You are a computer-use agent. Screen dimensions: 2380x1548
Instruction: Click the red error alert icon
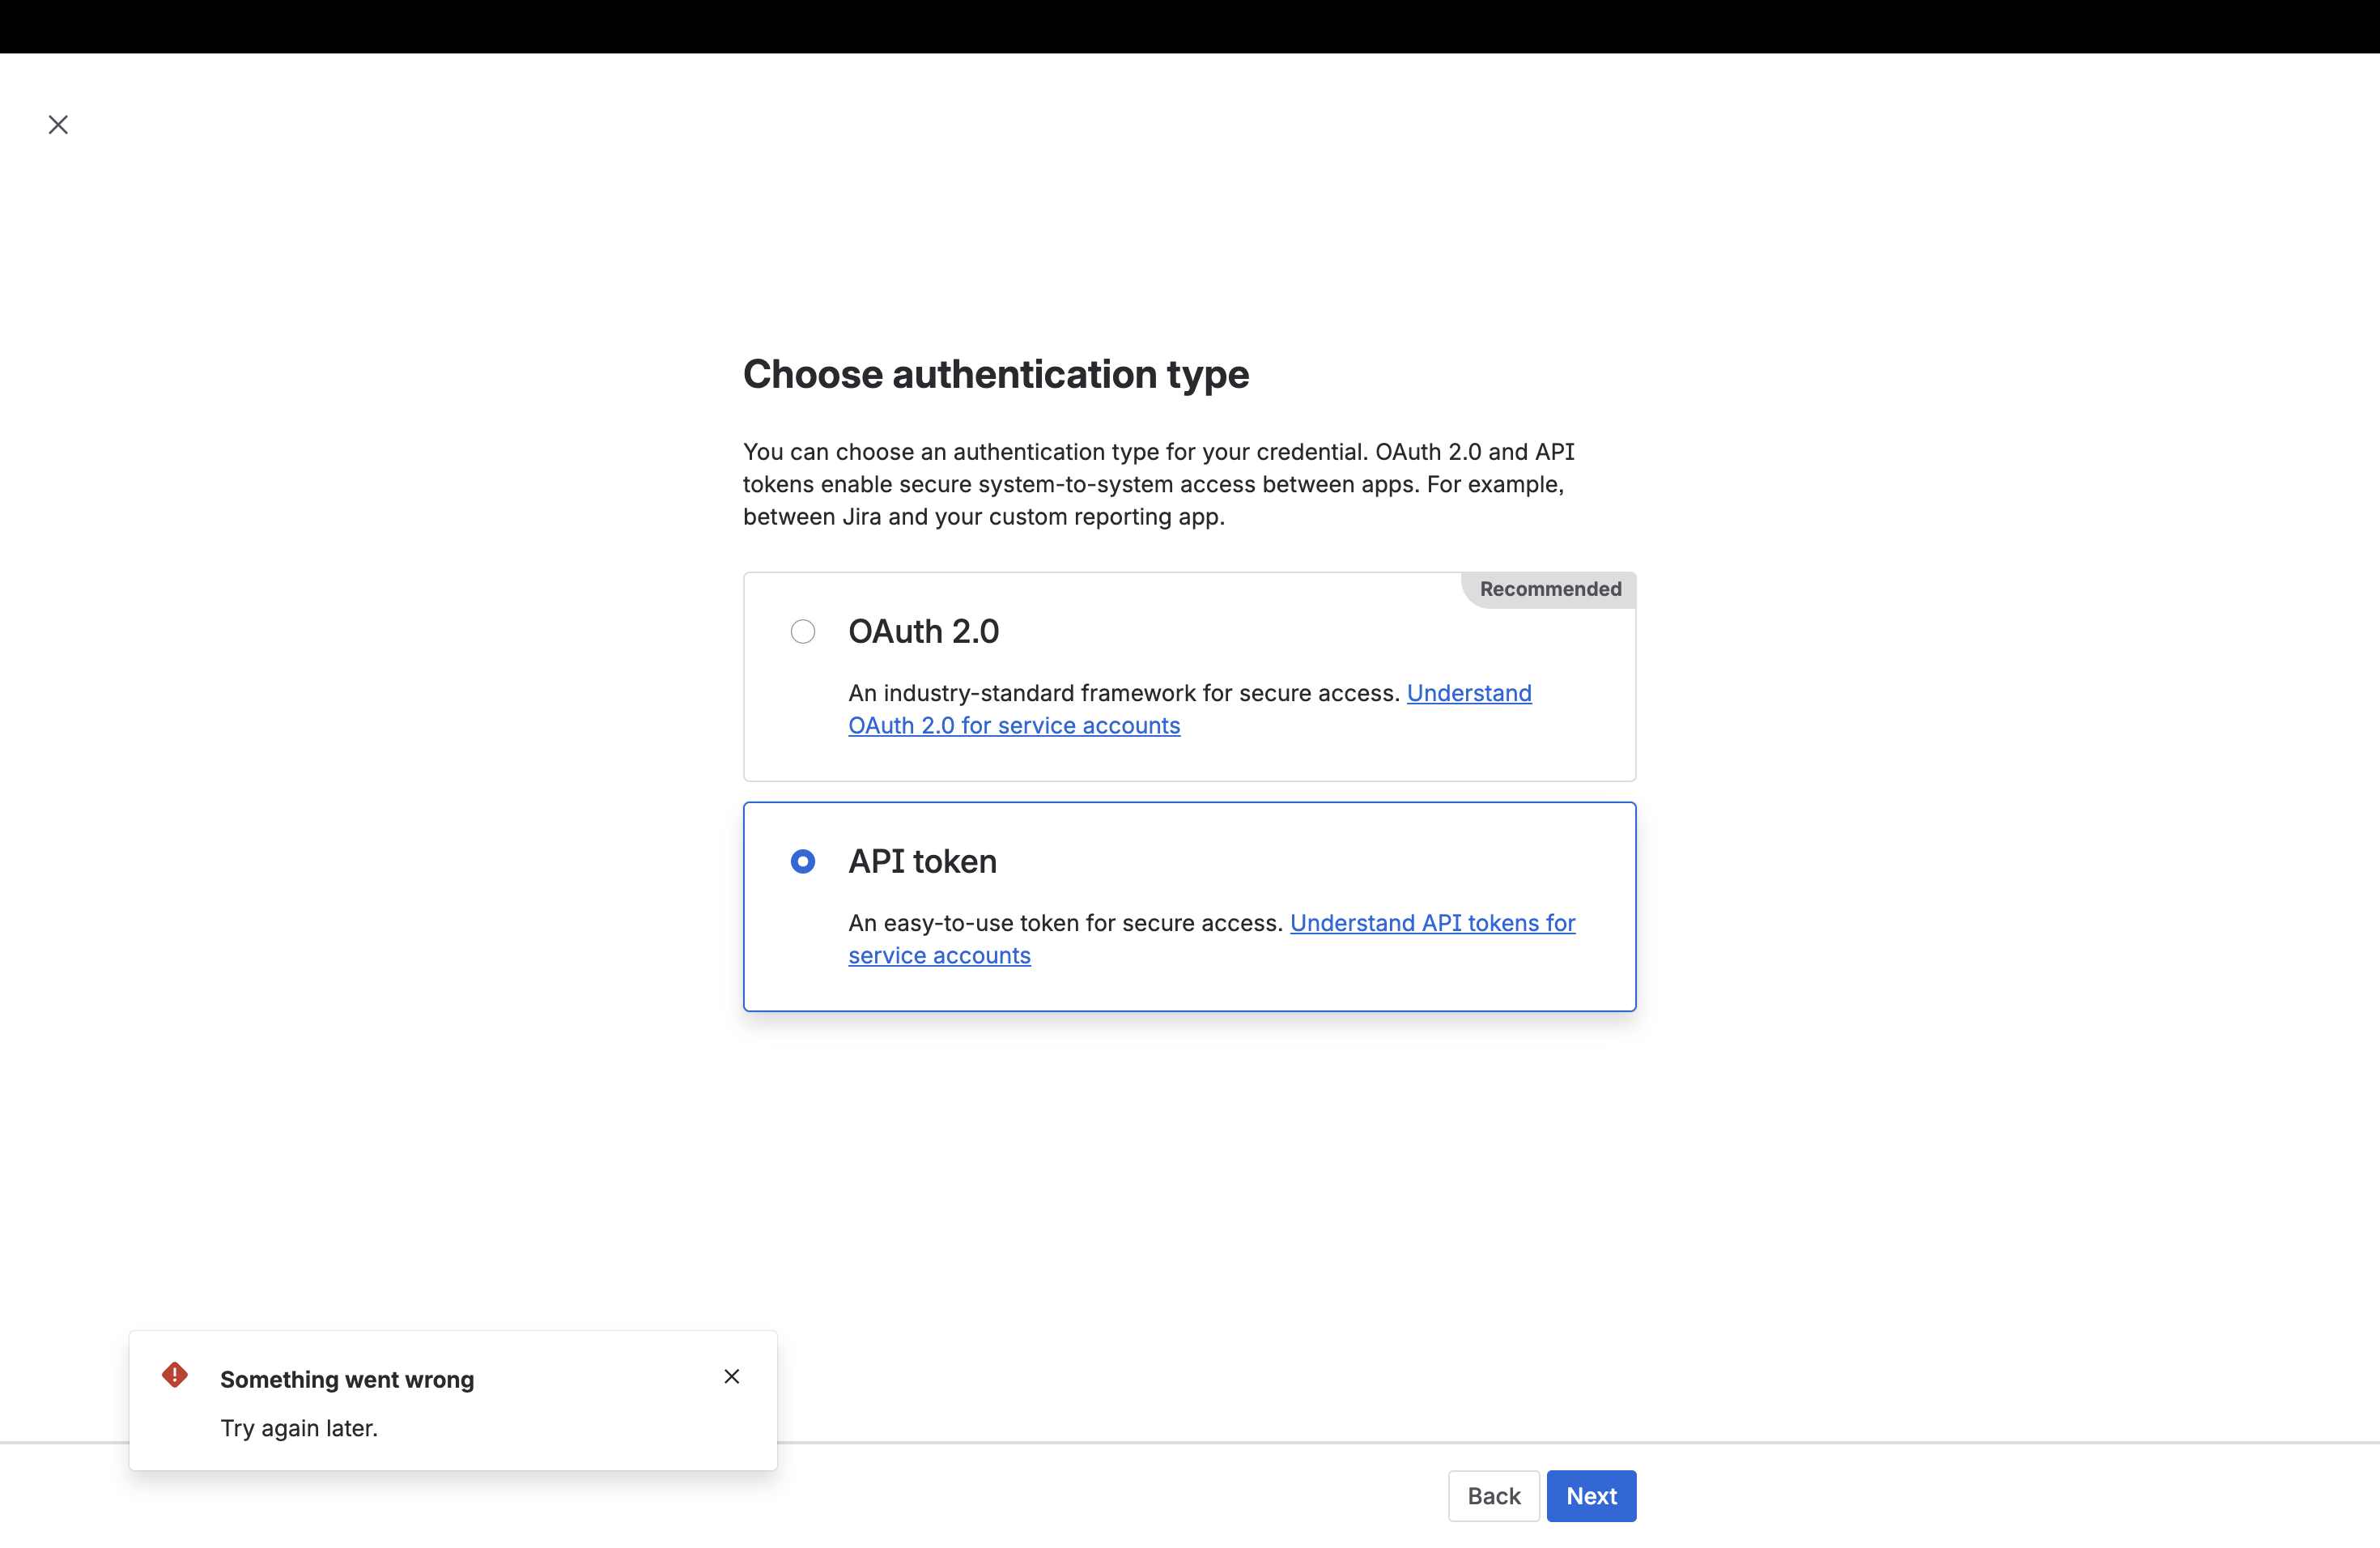tap(175, 1376)
